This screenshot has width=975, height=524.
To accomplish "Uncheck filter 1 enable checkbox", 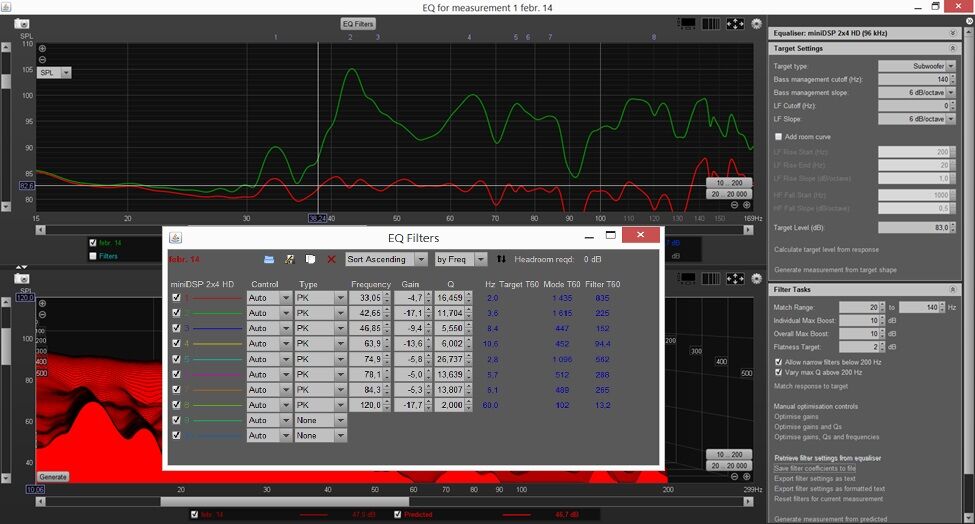I will pyautogui.click(x=177, y=298).
